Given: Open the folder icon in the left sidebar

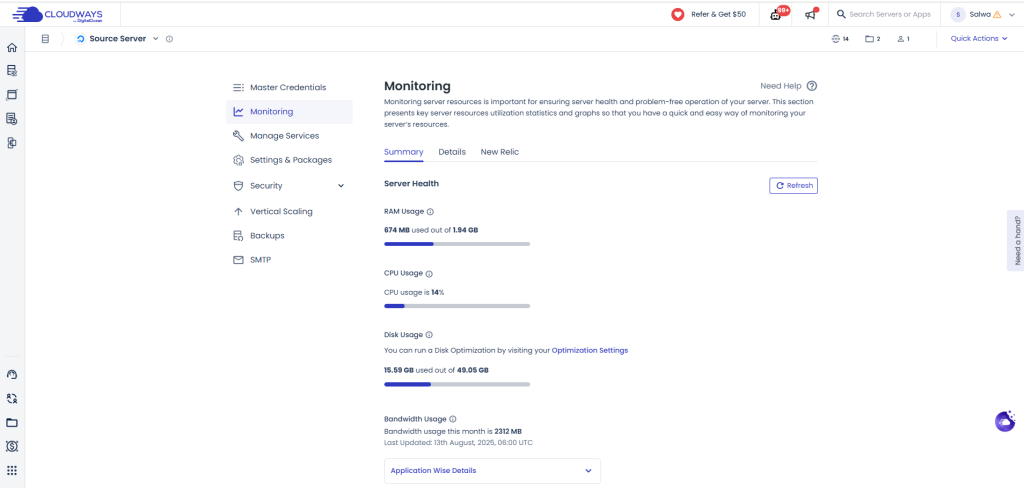Looking at the screenshot, I should pos(12,423).
